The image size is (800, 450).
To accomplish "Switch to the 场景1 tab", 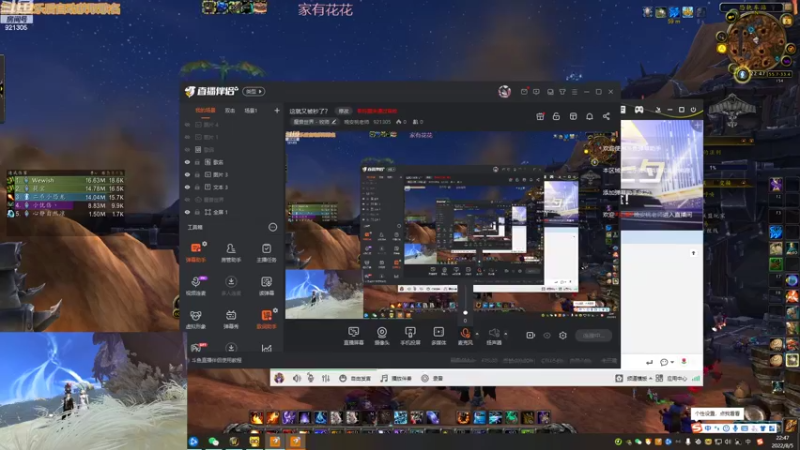I will (251, 110).
